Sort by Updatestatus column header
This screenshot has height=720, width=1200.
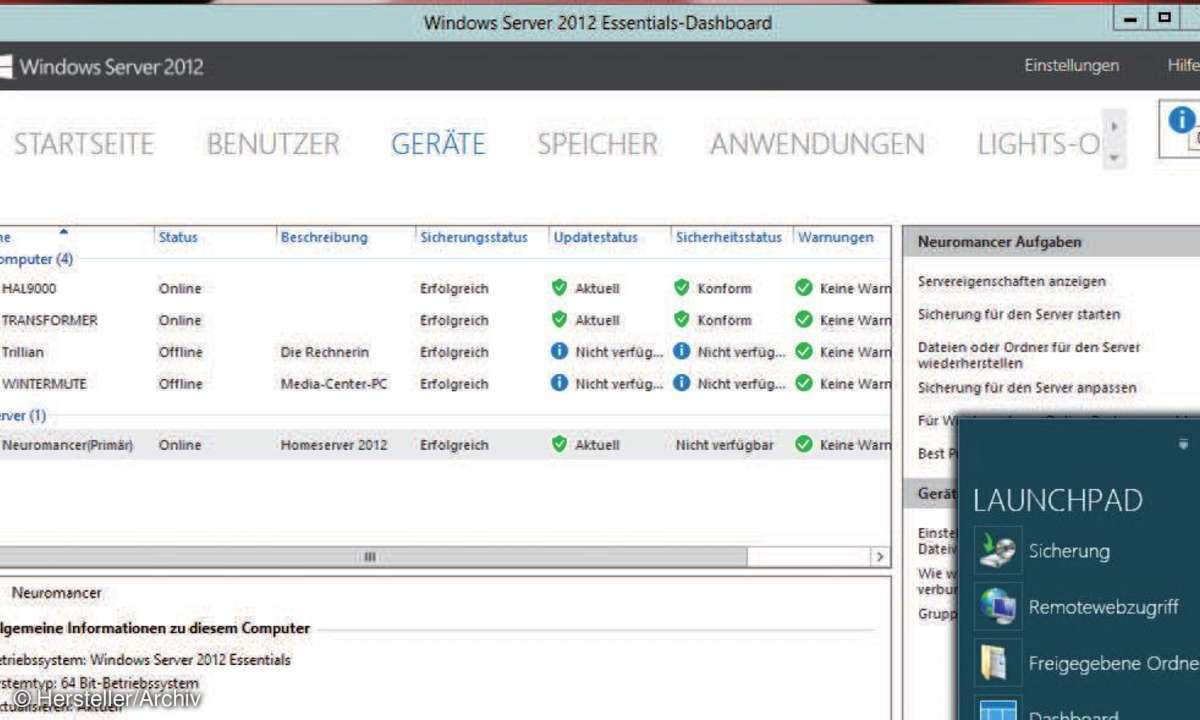(x=596, y=238)
